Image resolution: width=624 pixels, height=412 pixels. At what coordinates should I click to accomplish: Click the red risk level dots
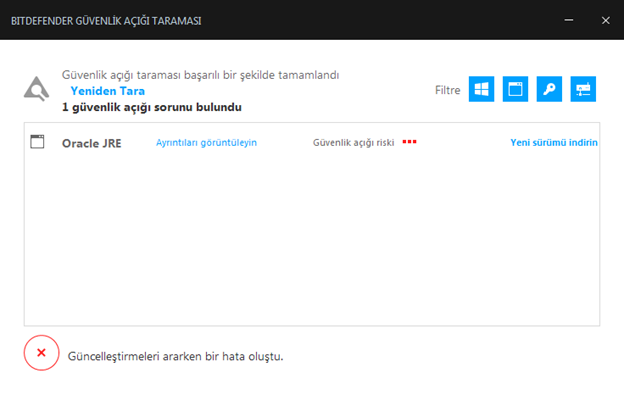click(409, 142)
